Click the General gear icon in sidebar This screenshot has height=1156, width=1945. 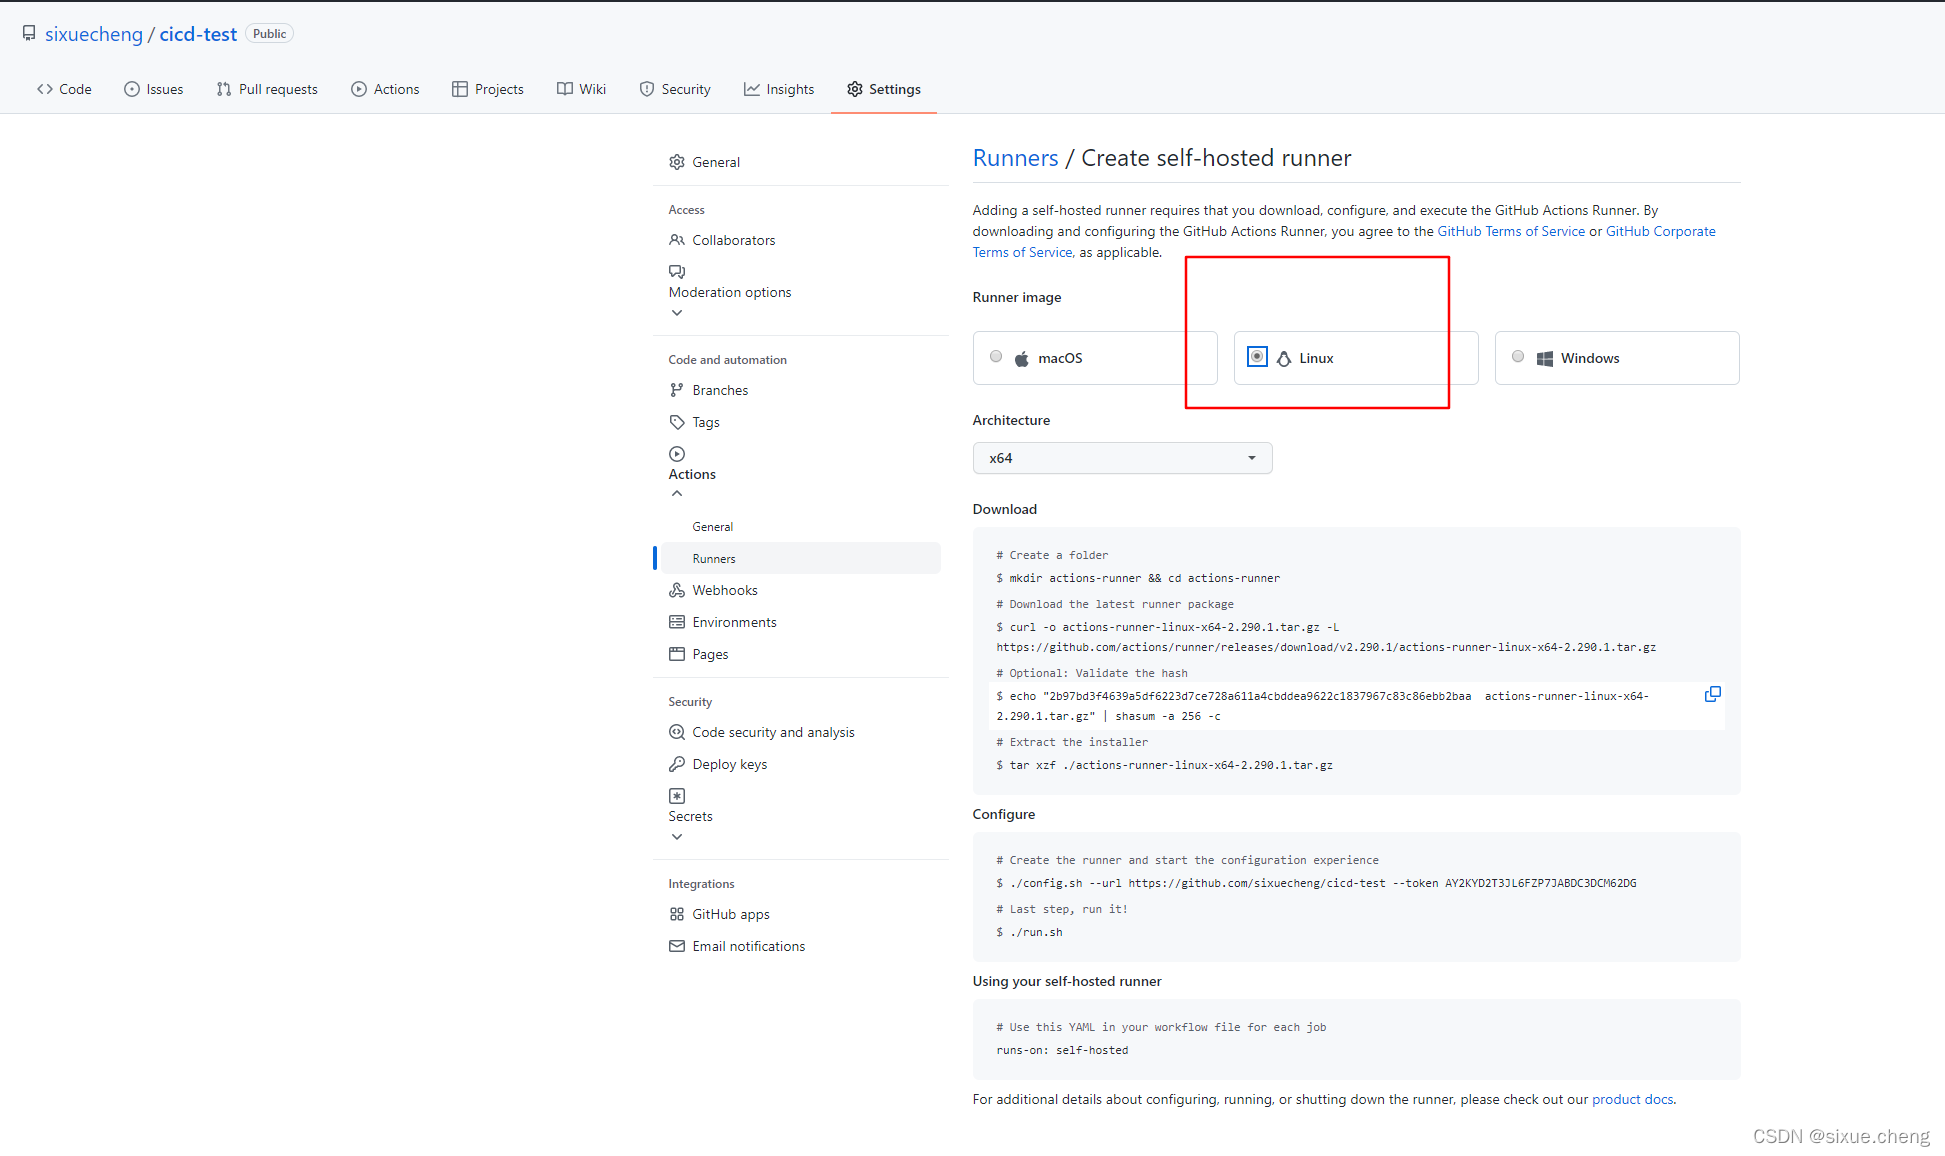677,162
